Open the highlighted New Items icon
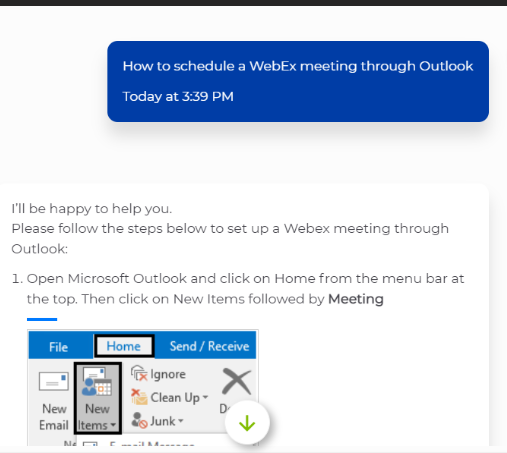507x453 pixels. (x=97, y=382)
